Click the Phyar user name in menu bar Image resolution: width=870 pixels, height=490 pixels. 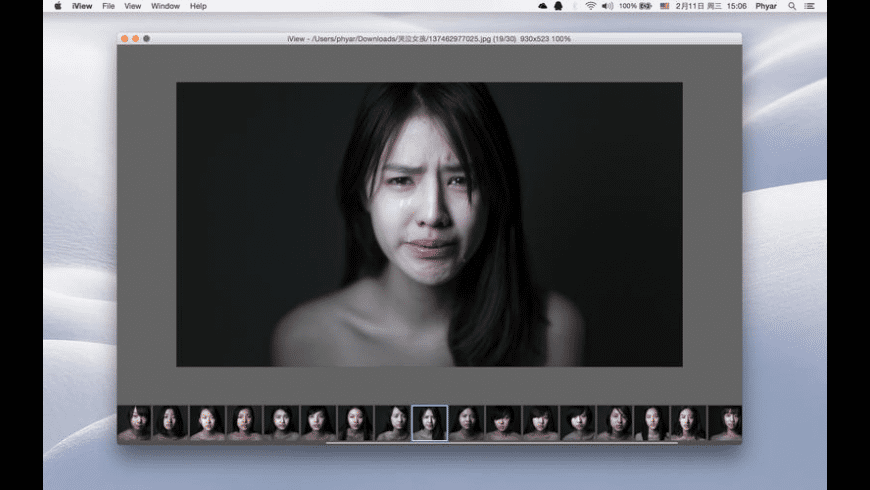point(765,6)
